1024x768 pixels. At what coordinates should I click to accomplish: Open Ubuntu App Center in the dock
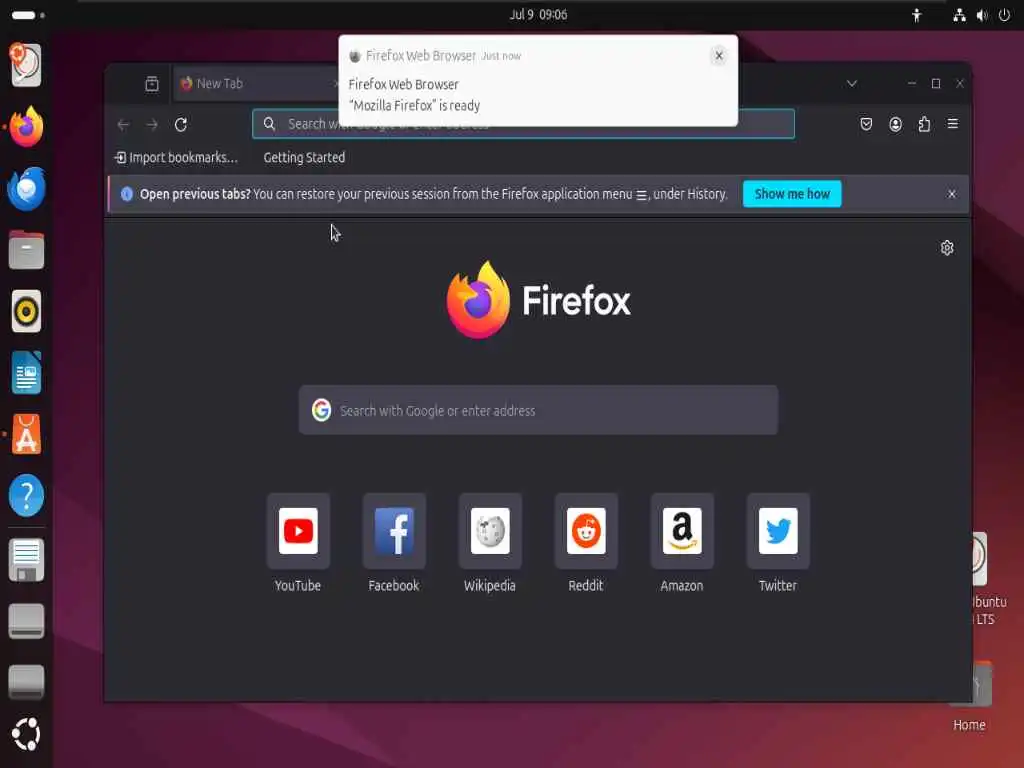tap(26, 434)
